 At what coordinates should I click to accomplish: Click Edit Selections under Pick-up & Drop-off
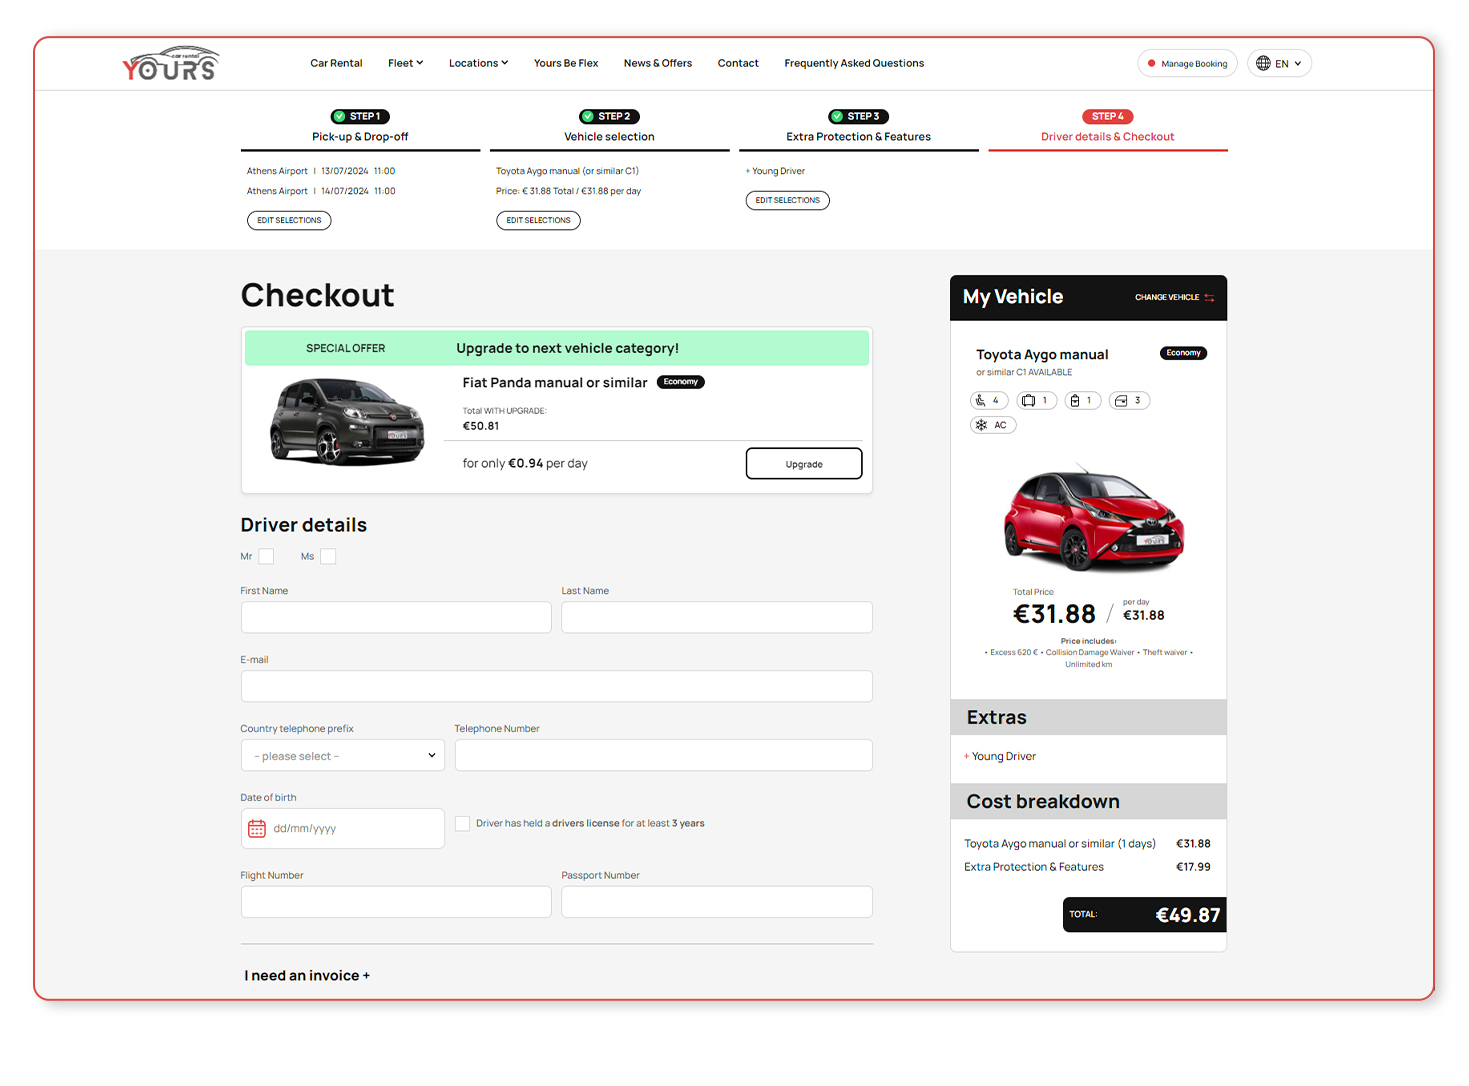289,221
